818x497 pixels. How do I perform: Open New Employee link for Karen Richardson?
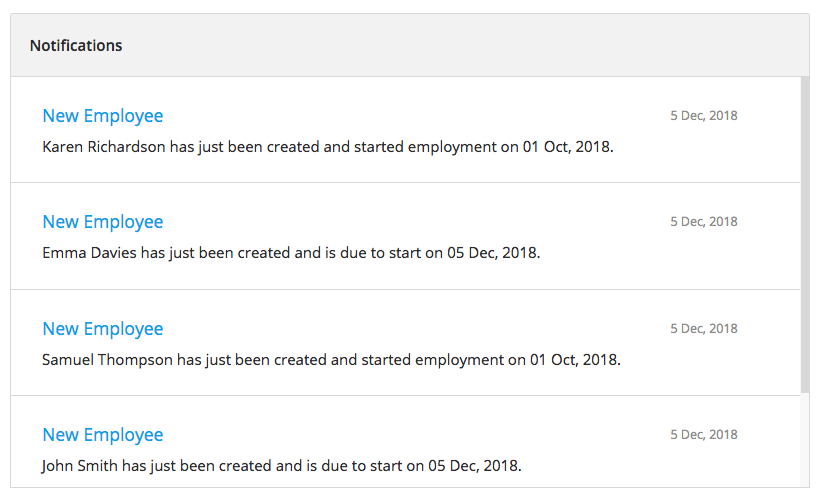point(103,116)
